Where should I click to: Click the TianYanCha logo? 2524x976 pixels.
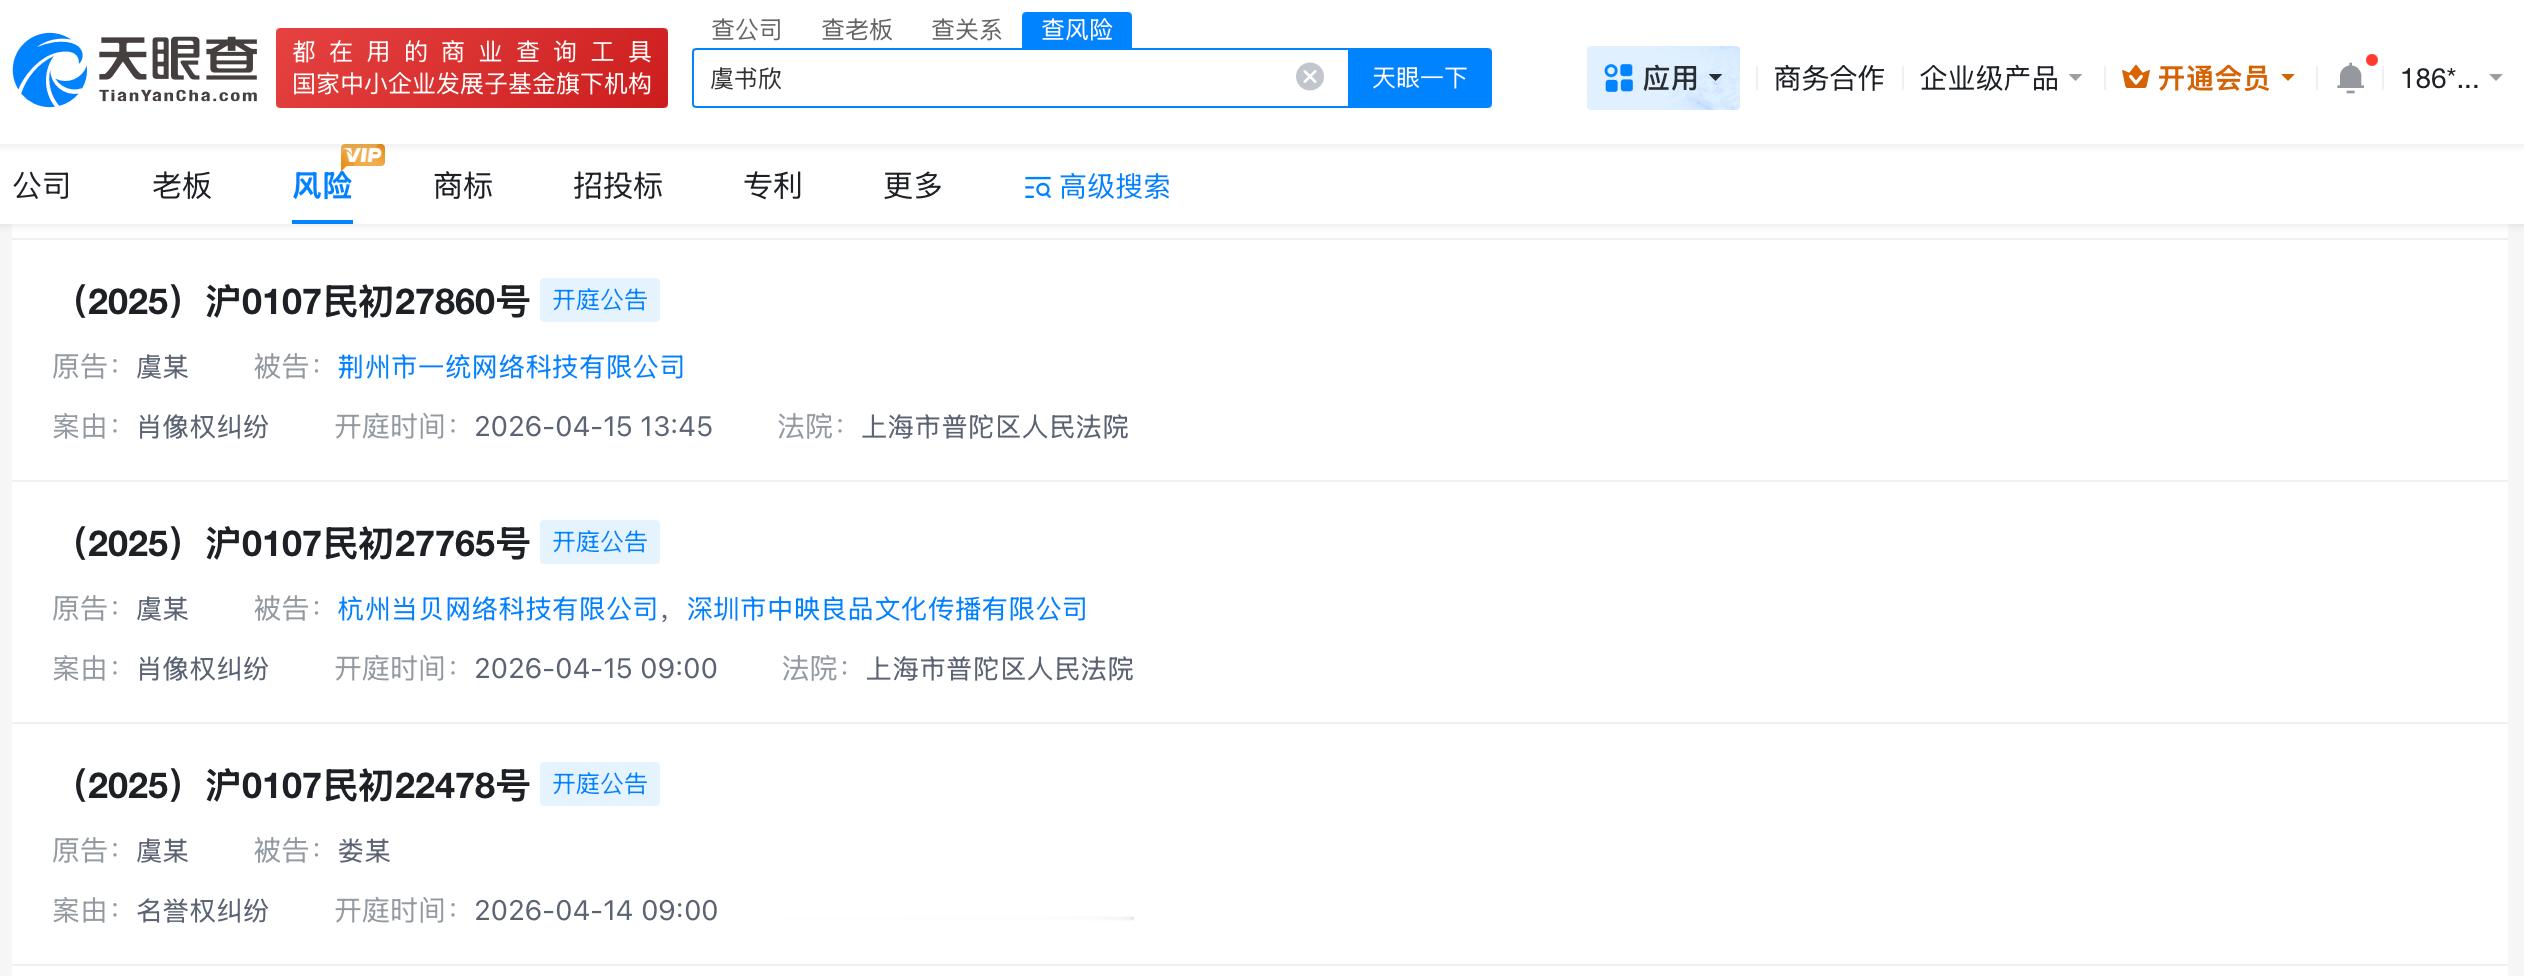(135, 69)
